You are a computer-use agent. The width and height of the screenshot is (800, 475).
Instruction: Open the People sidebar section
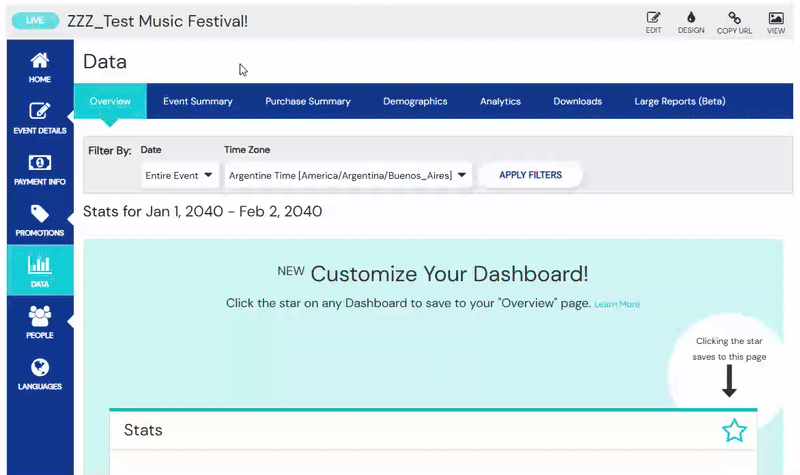40,322
